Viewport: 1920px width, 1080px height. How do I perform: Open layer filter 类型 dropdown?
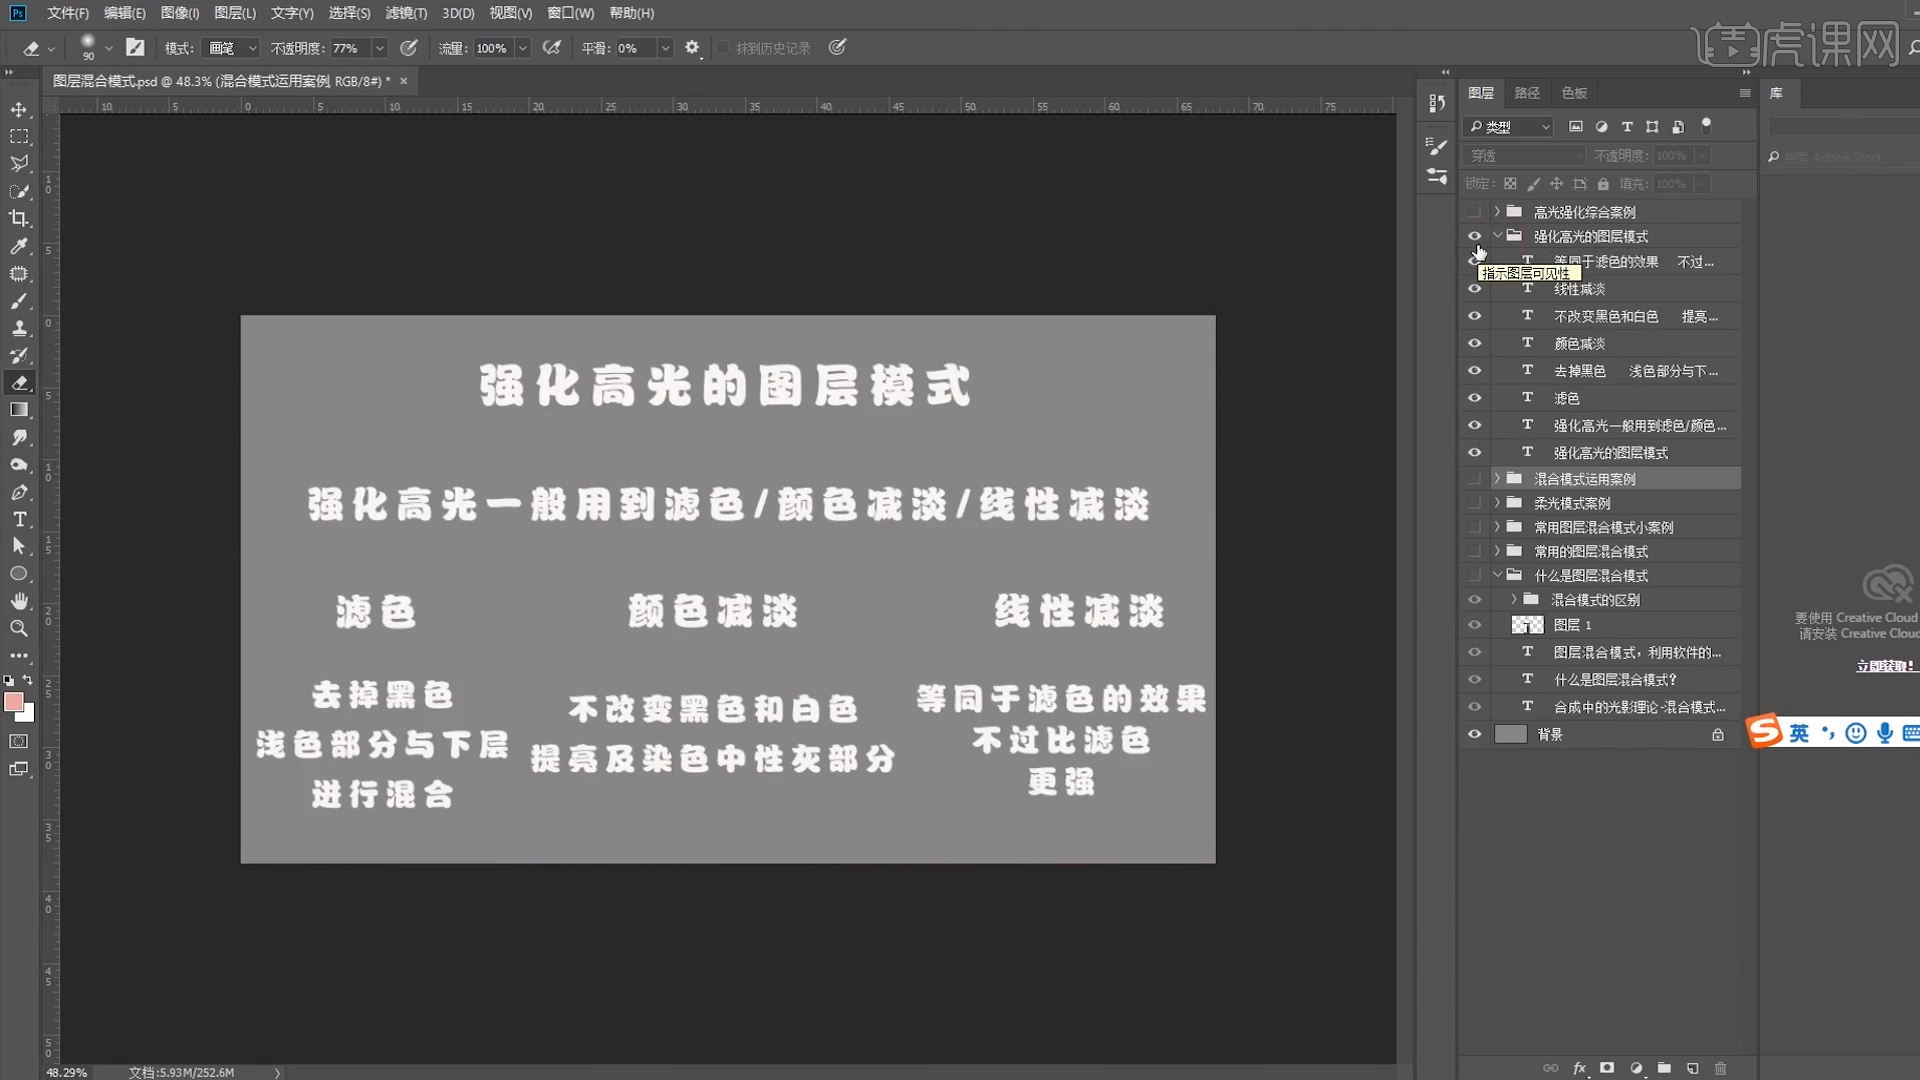(x=1508, y=127)
